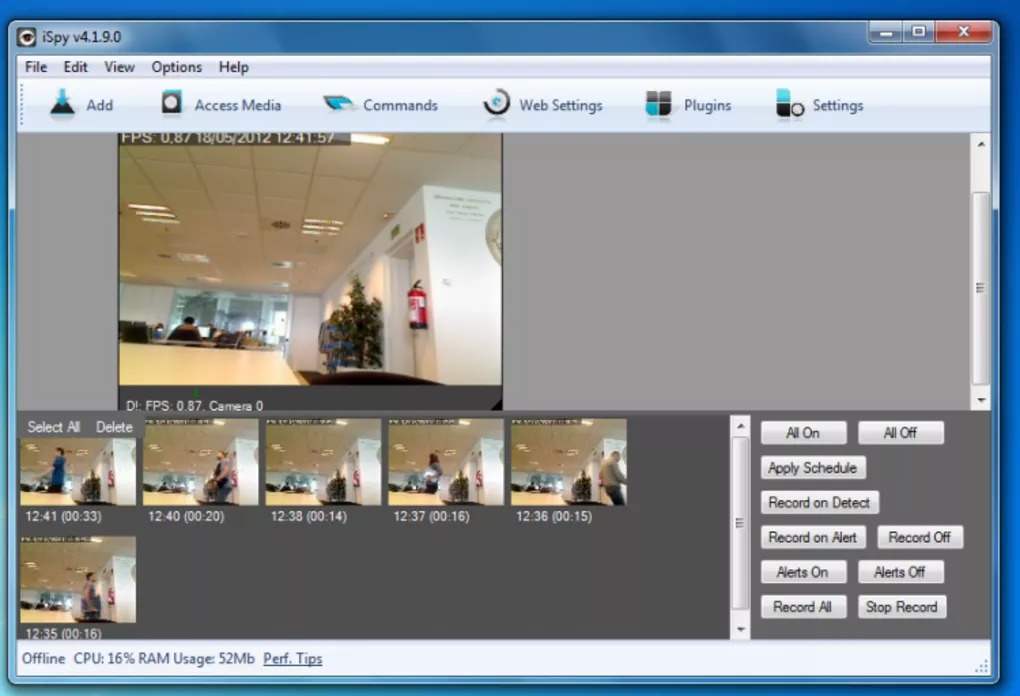Click the FPS: 0.87 Camera 0 caption

(195, 405)
